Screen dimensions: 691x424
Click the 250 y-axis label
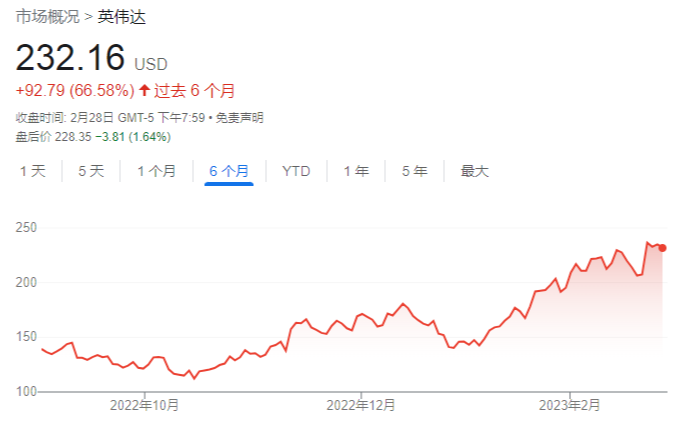[x=26, y=228]
